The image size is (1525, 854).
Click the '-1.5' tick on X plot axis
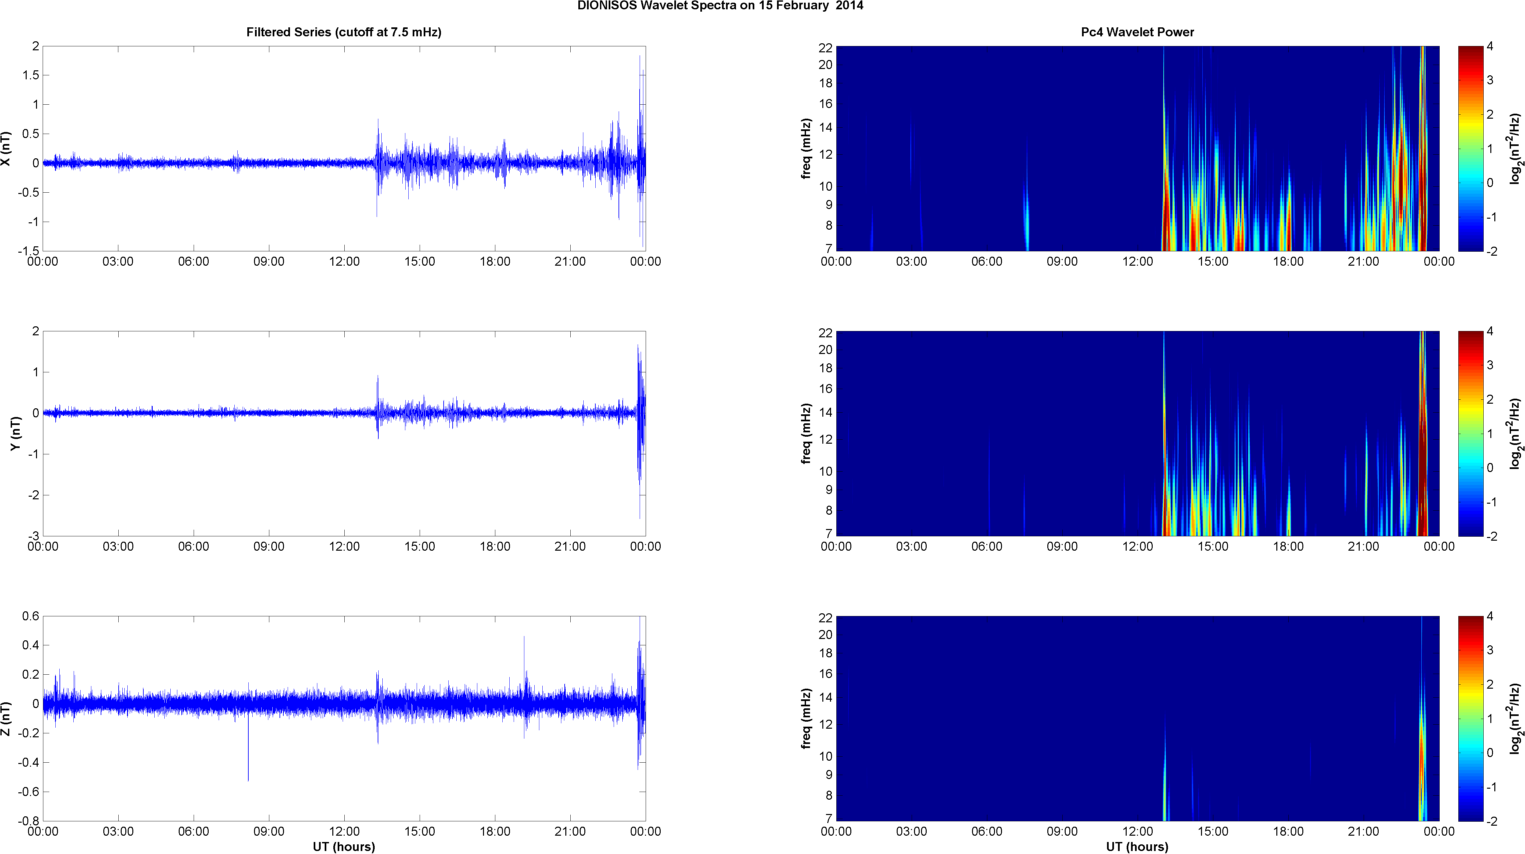(29, 251)
